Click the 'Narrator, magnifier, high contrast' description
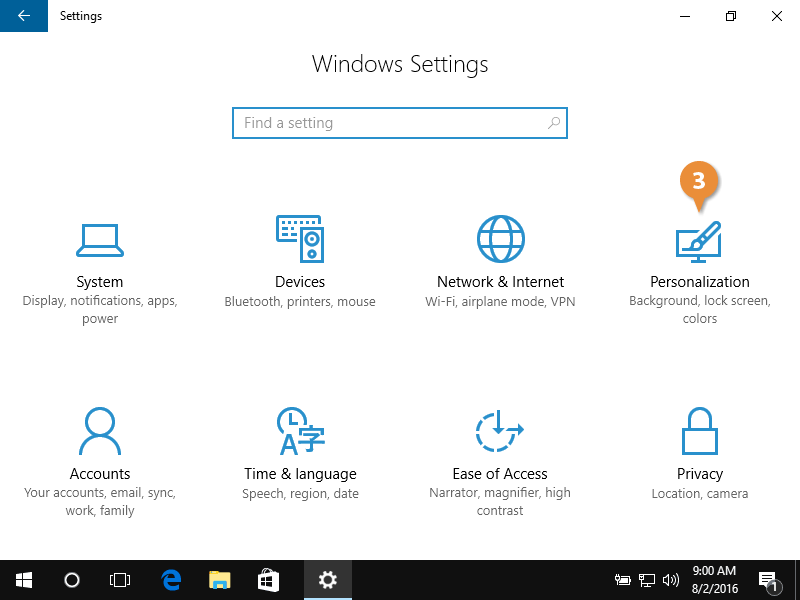Viewport: 800px width, 600px height. coord(500,502)
